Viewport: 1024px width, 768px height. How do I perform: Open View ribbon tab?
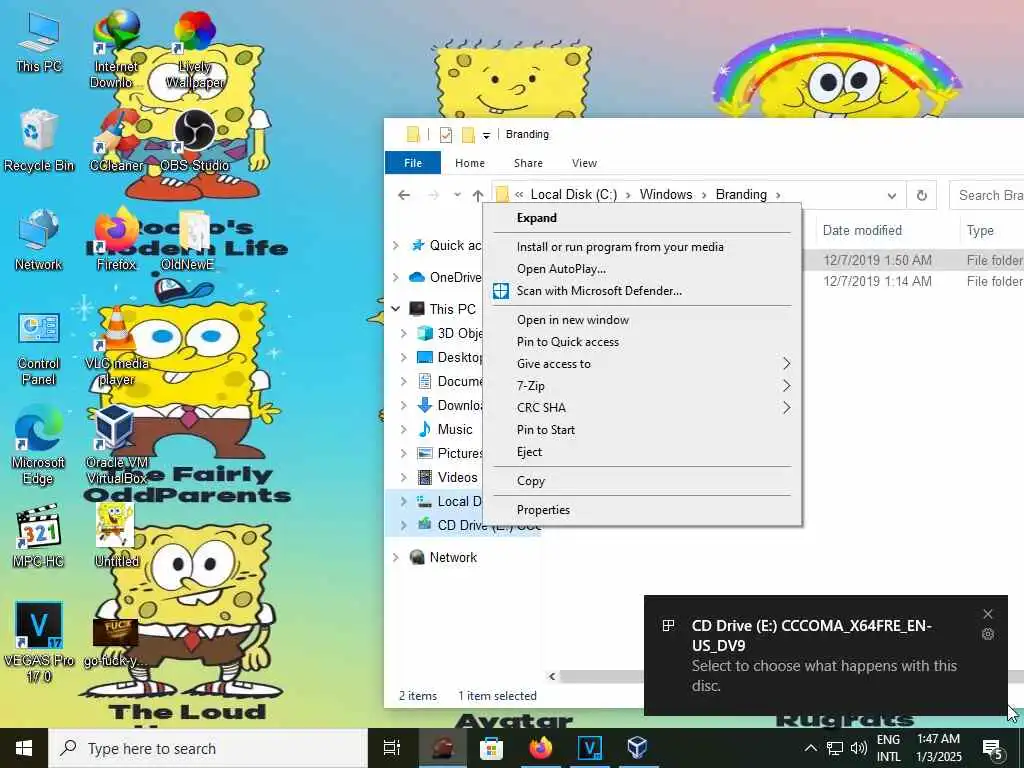click(x=584, y=163)
